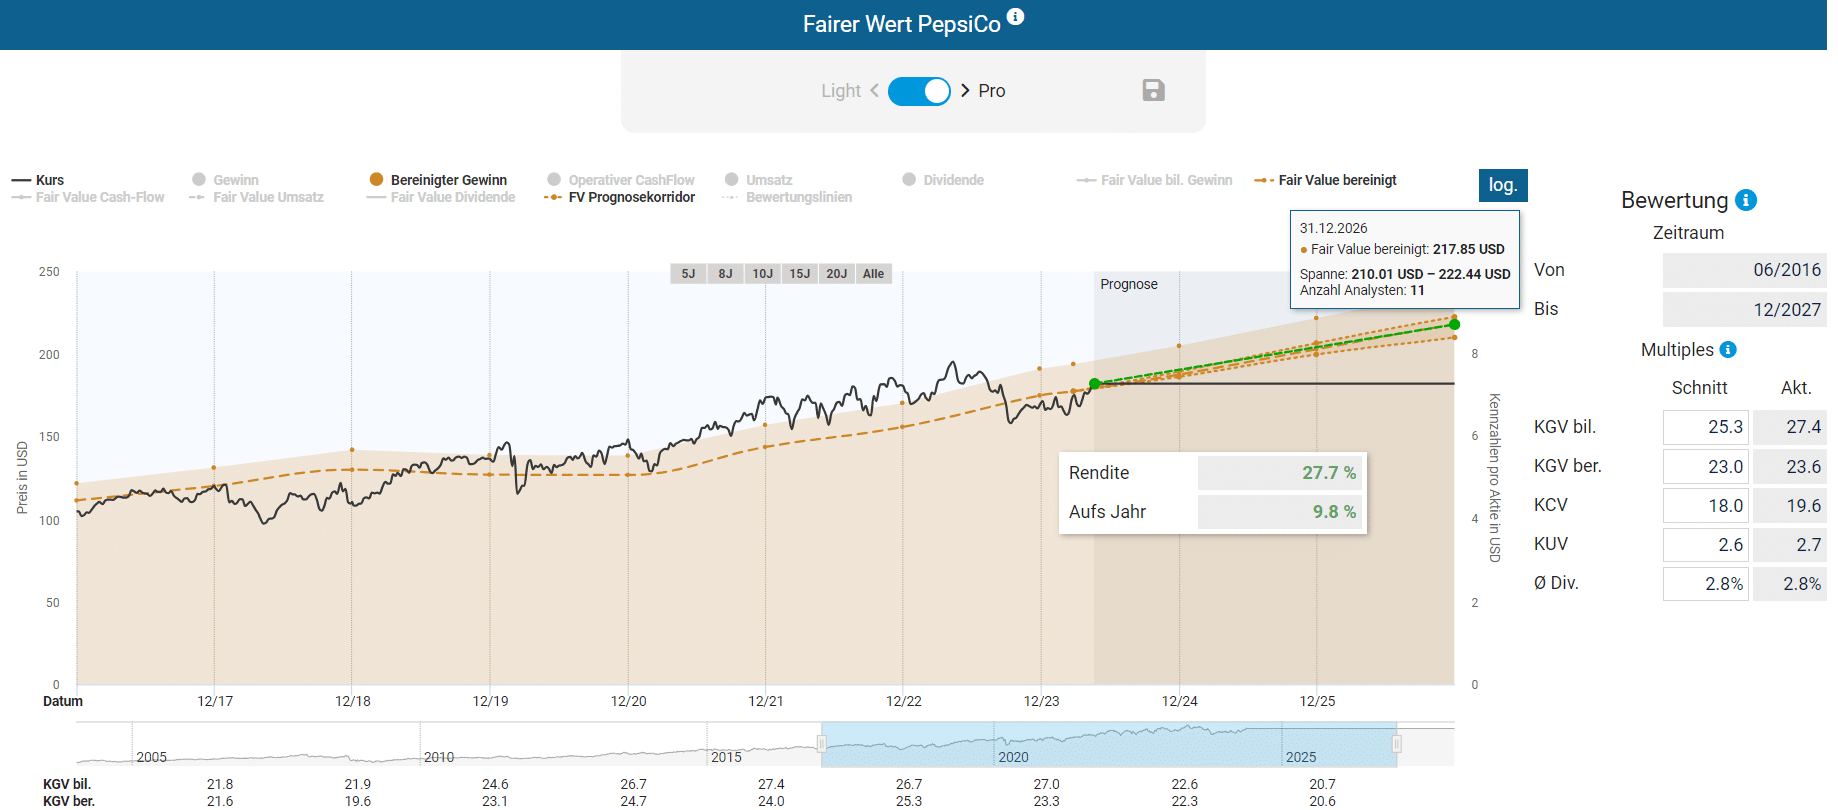The image size is (1838, 810).
Task: Click Ø Div. Schnitt value 2.8%
Action: [x=1706, y=583]
